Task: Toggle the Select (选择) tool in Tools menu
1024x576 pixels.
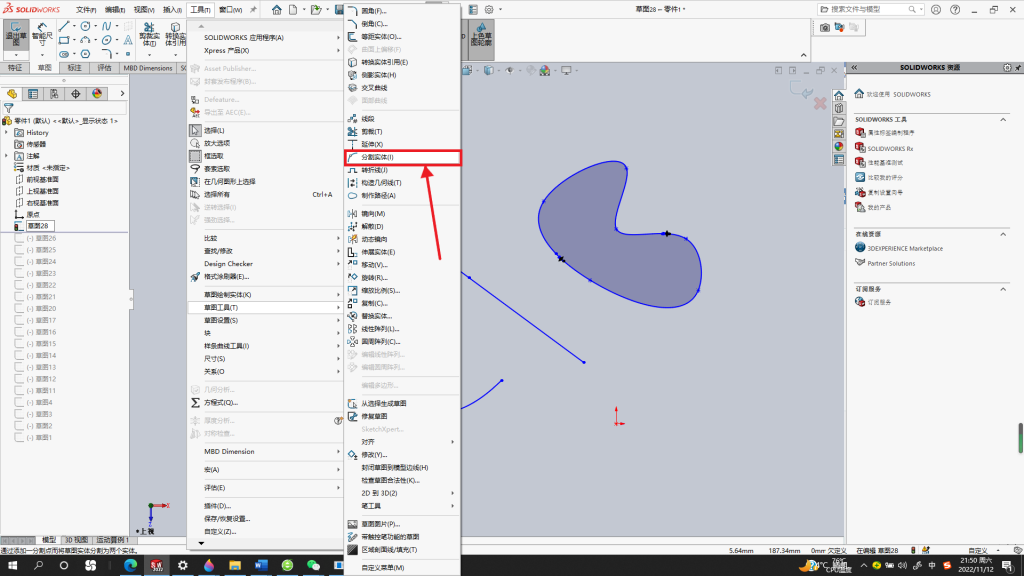Action: [214, 131]
